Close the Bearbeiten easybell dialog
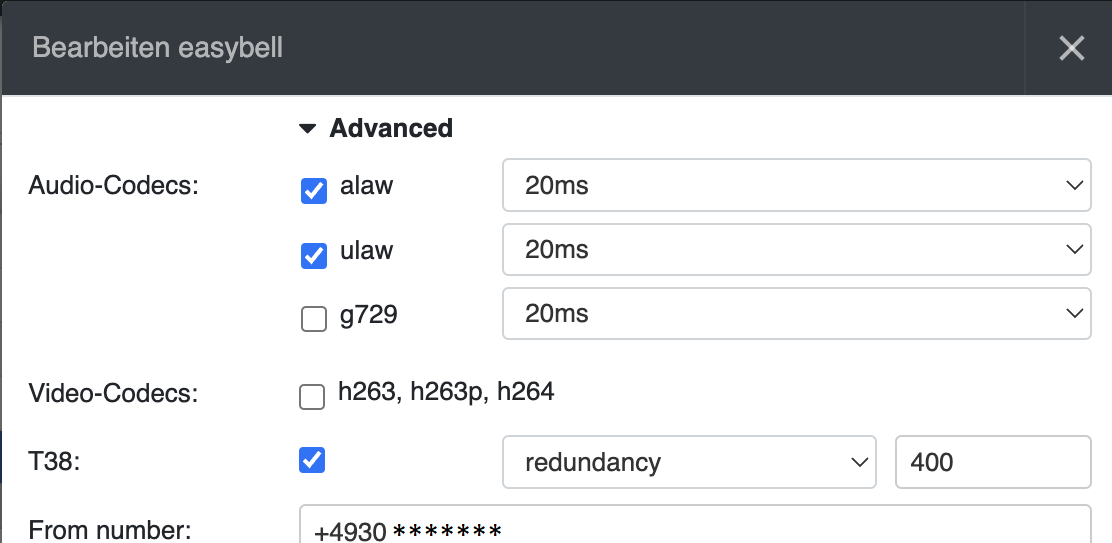Viewport: 1112px width, 543px height. [1071, 48]
